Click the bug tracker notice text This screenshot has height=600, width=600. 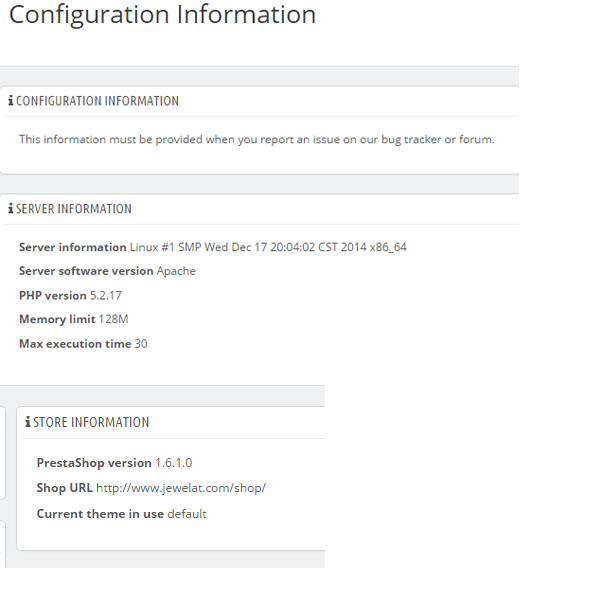tap(256, 139)
